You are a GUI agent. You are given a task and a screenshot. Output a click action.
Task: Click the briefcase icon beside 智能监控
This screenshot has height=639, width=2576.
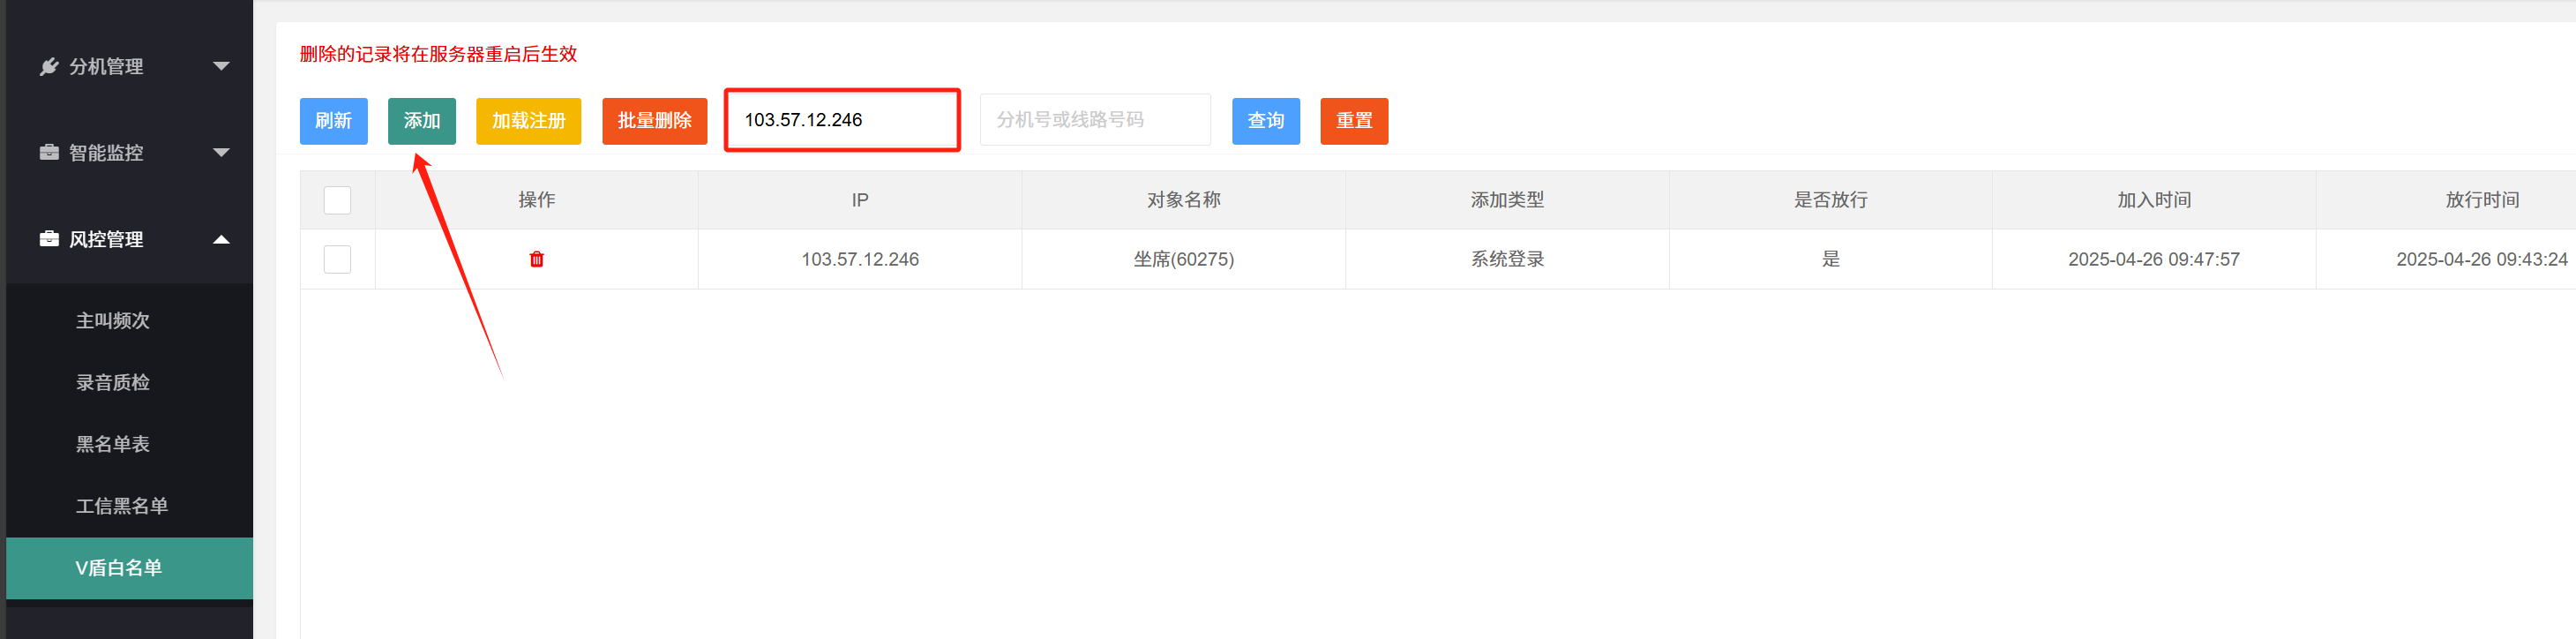click(48, 152)
